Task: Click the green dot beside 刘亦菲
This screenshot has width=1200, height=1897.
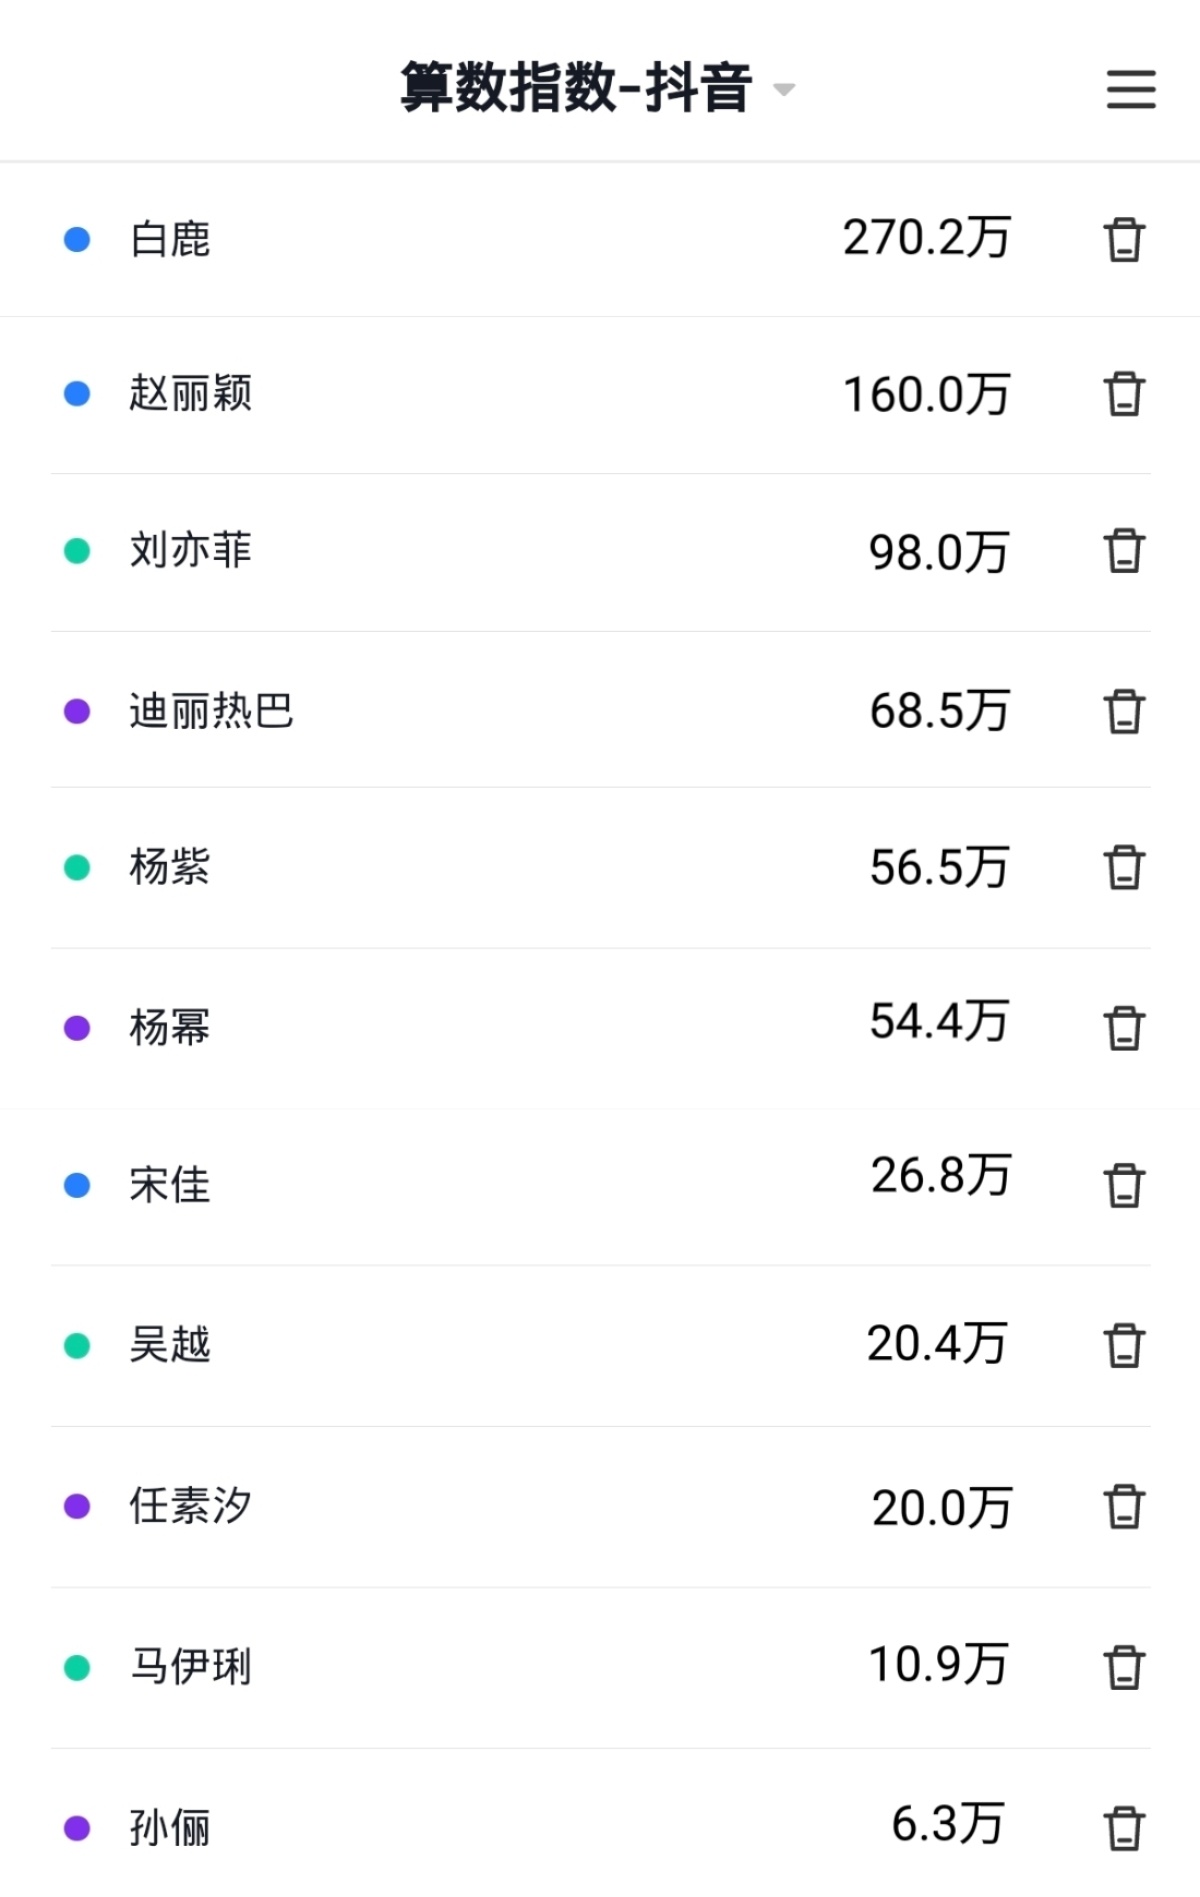Action: click(77, 551)
